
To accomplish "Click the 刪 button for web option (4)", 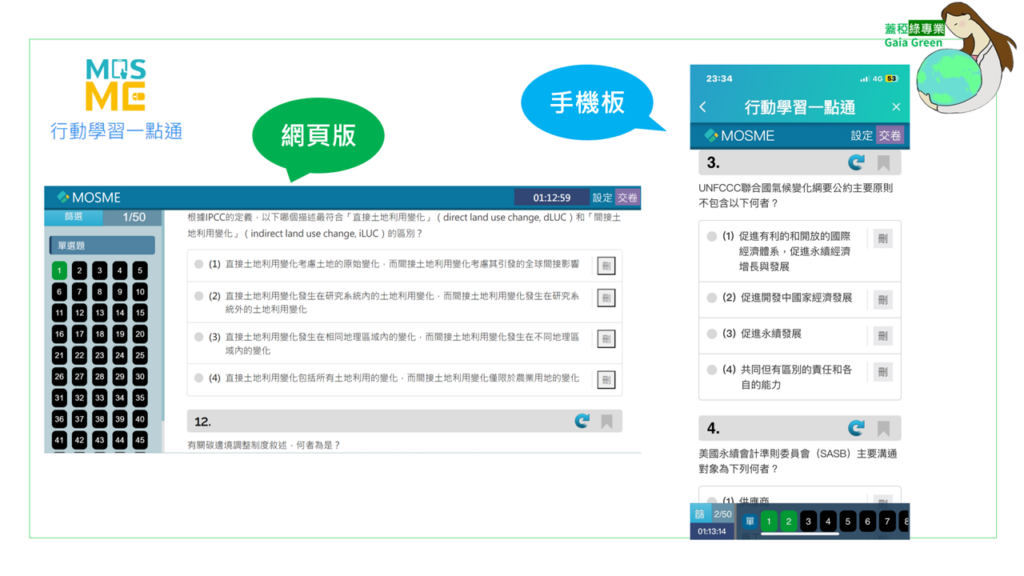I will [606, 379].
